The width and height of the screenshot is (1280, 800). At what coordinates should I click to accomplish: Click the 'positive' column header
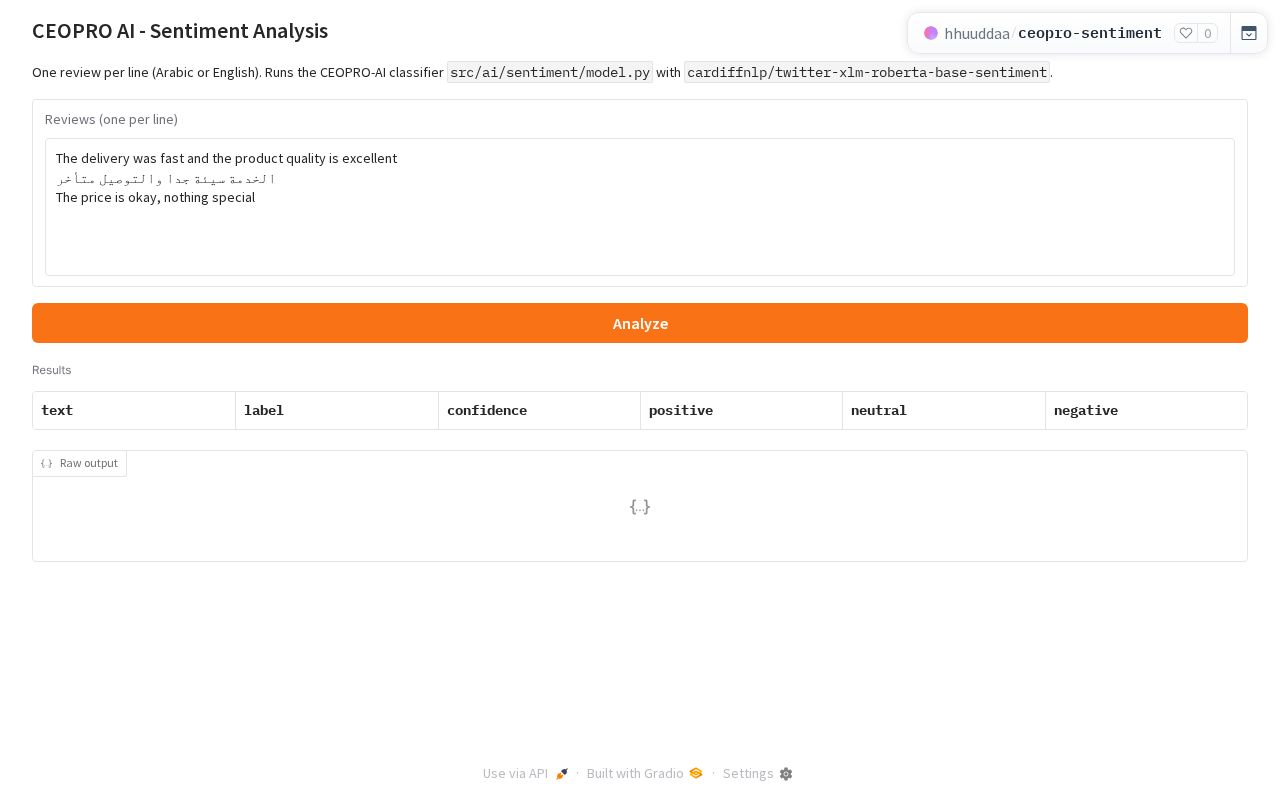(x=741, y=410)
